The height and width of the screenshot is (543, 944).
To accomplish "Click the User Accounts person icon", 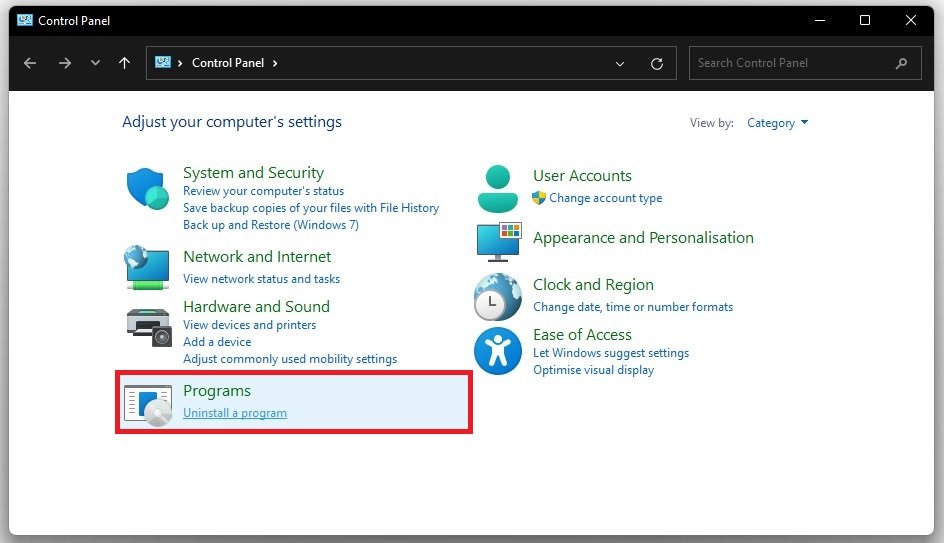I will click(498, 188).
